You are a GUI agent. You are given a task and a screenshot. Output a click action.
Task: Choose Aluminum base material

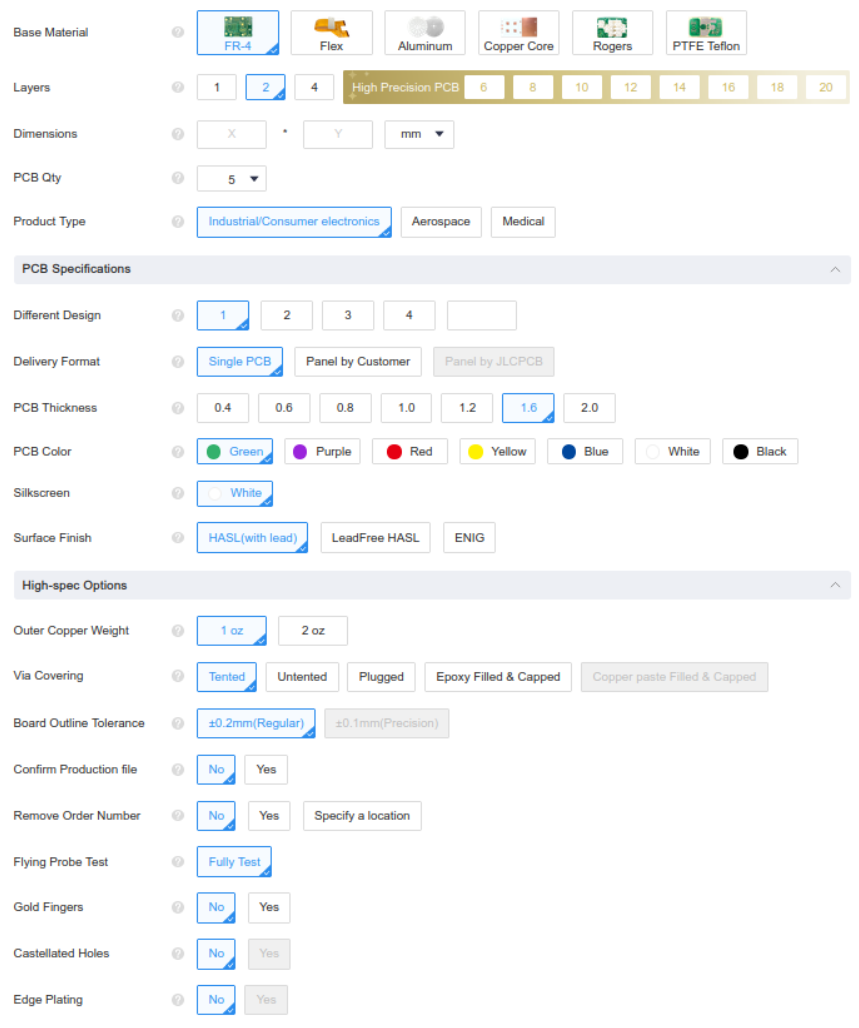click(425, 33)
